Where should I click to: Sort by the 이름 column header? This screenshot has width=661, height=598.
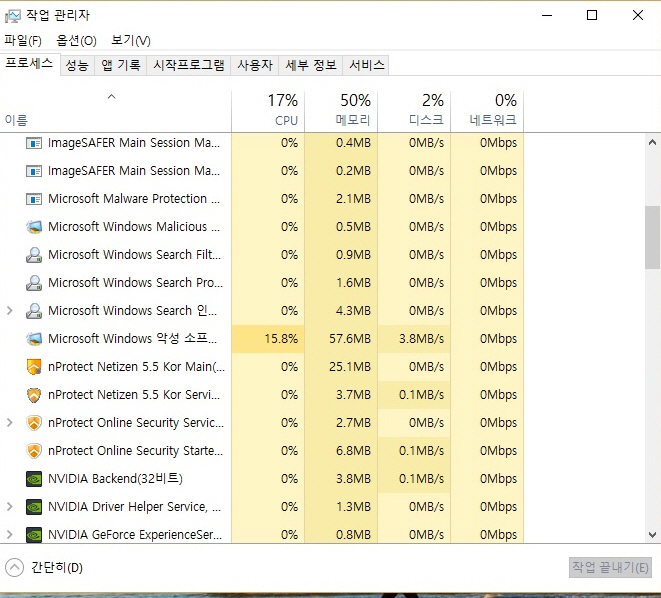pos(116,111)
